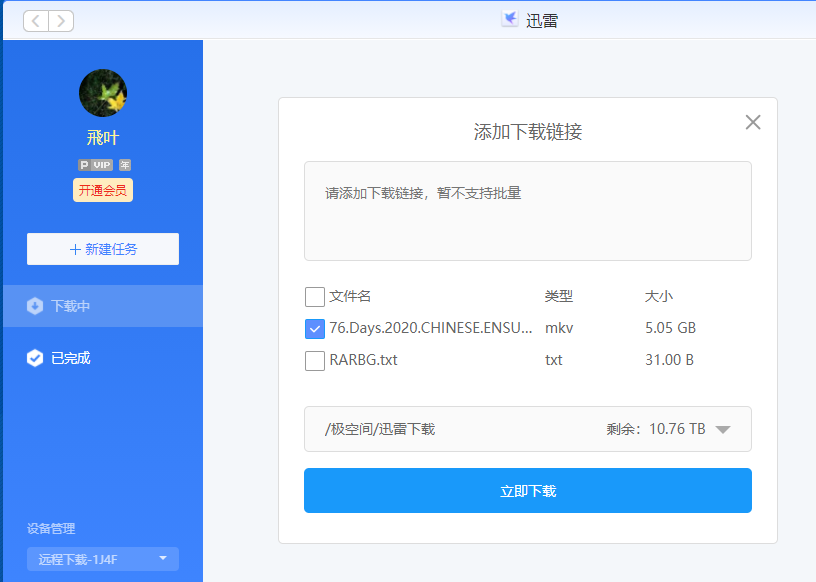Close the 添加下载链接 dialog
This screenshot has height=582, width=816.
[753, 122]
